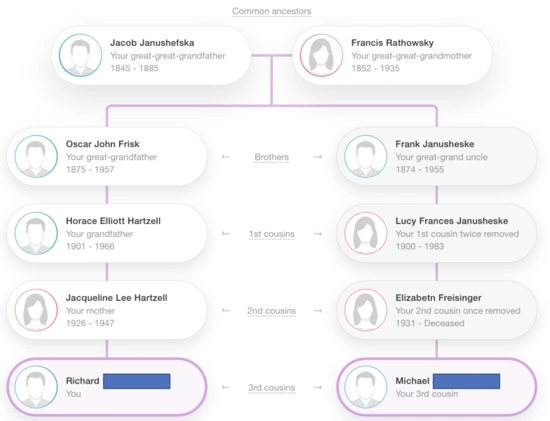Click the Oscar John Frisk name

[102, 144]
